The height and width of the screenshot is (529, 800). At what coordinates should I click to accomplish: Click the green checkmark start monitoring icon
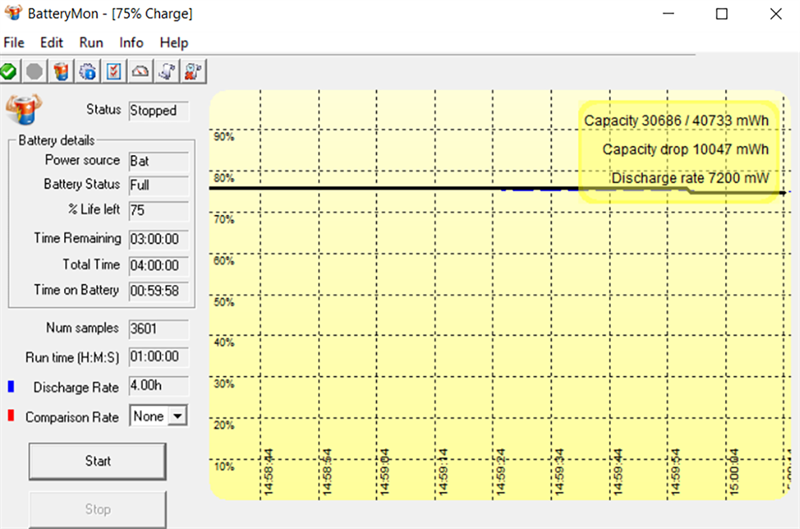coord(9,71)
